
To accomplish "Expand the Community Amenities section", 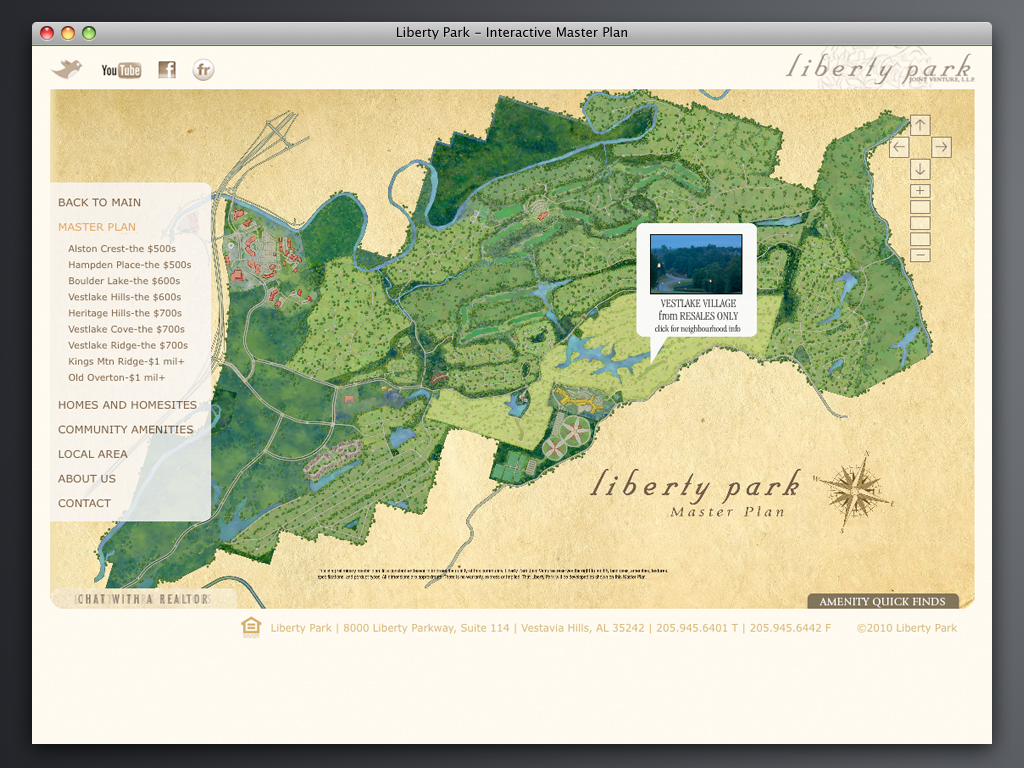I will (x=125, y=430).
